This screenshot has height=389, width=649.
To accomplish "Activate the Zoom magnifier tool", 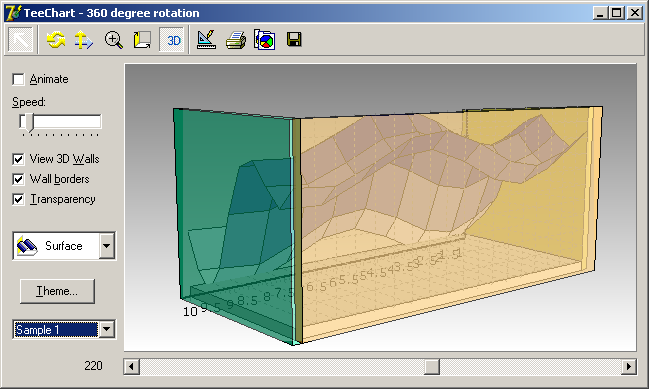I will point(113,40).
